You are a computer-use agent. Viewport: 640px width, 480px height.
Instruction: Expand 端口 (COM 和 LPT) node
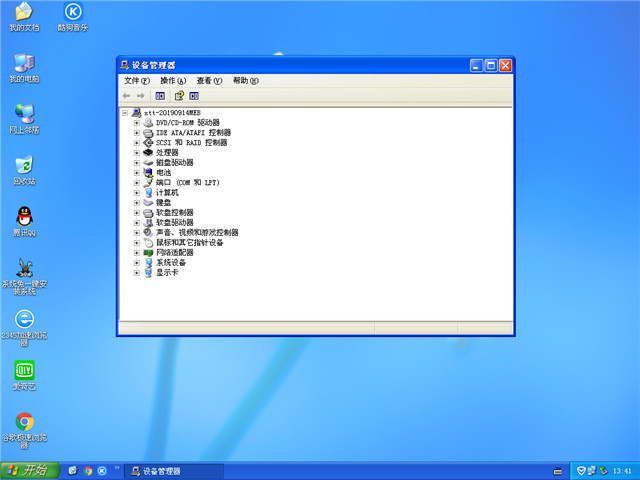(x=137, y=183)
